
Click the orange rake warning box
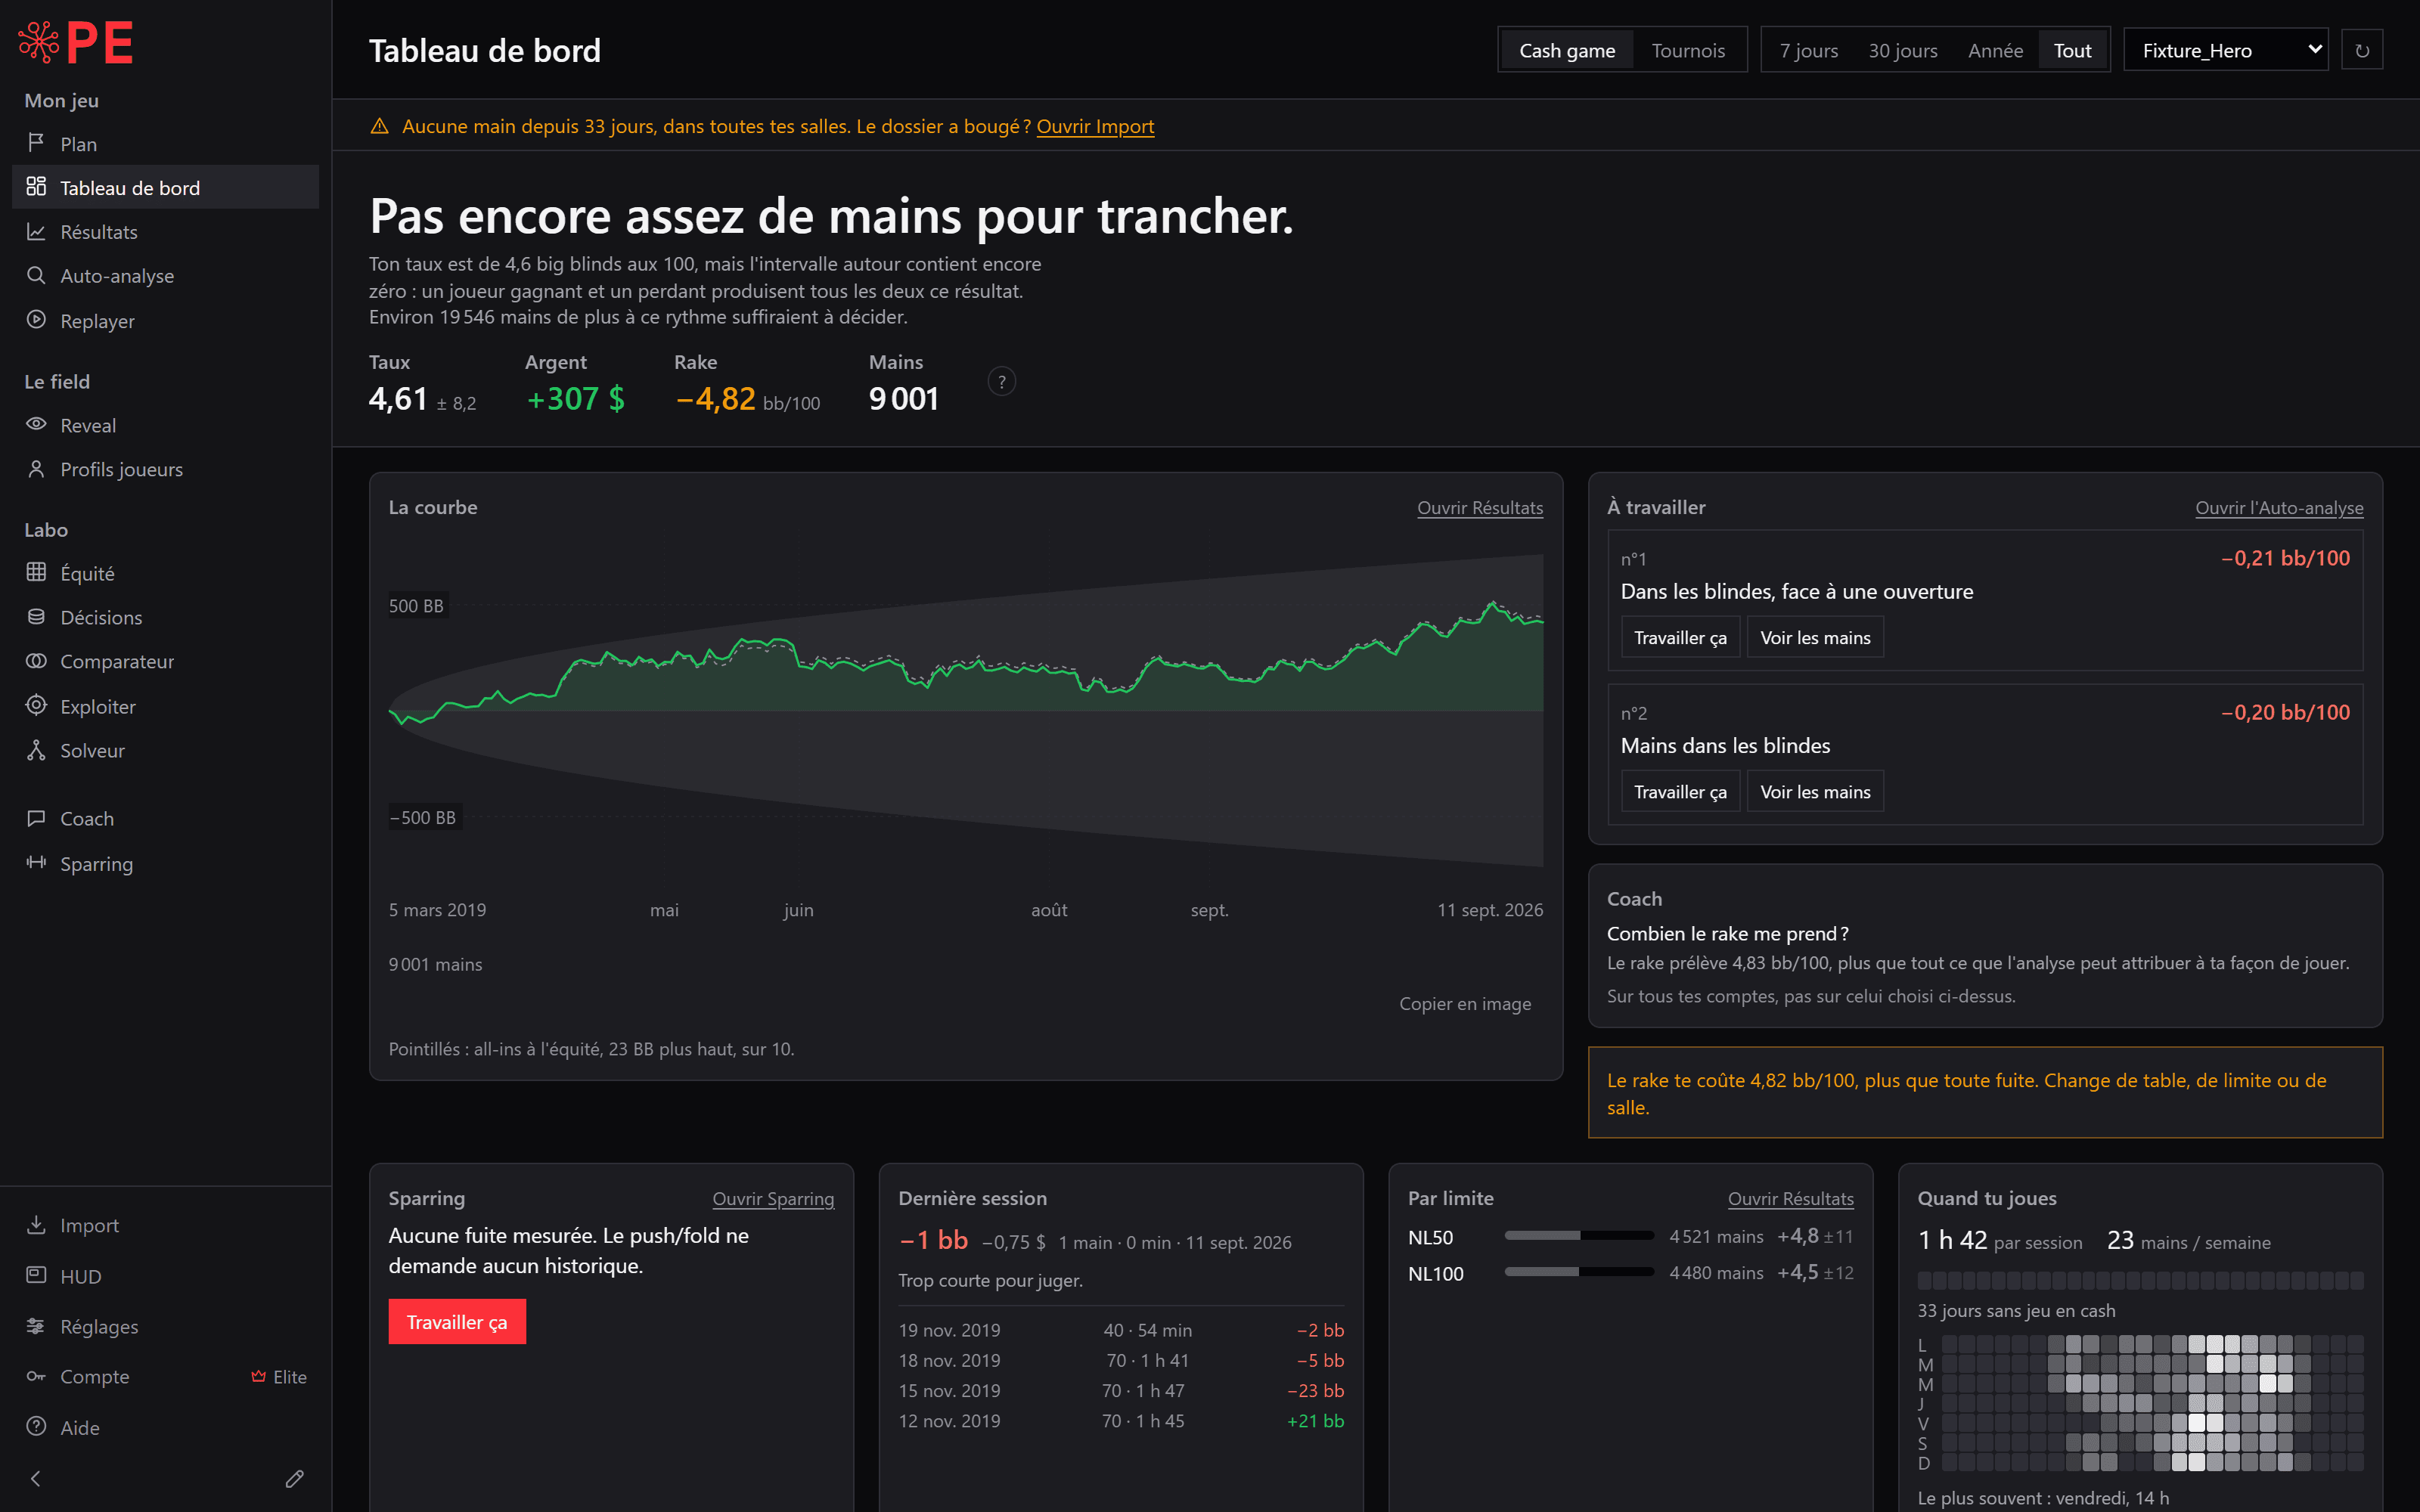click(x=1985, y=1093)
